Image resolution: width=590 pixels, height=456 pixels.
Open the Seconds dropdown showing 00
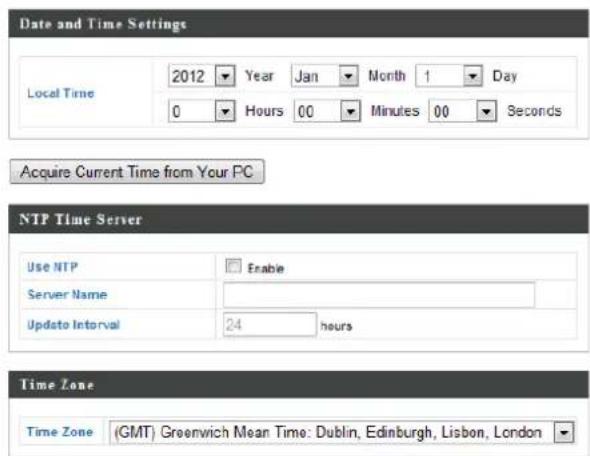tap(462, 111)
